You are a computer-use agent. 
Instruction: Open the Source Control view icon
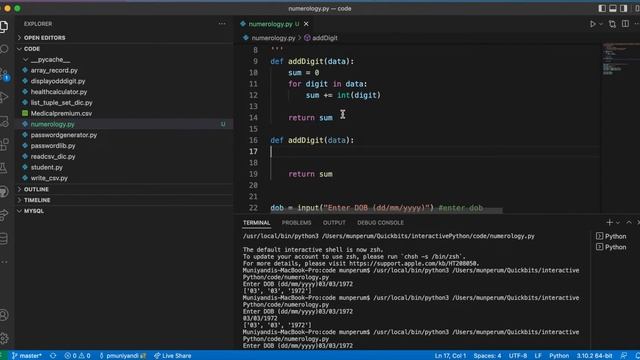(4, 74)
